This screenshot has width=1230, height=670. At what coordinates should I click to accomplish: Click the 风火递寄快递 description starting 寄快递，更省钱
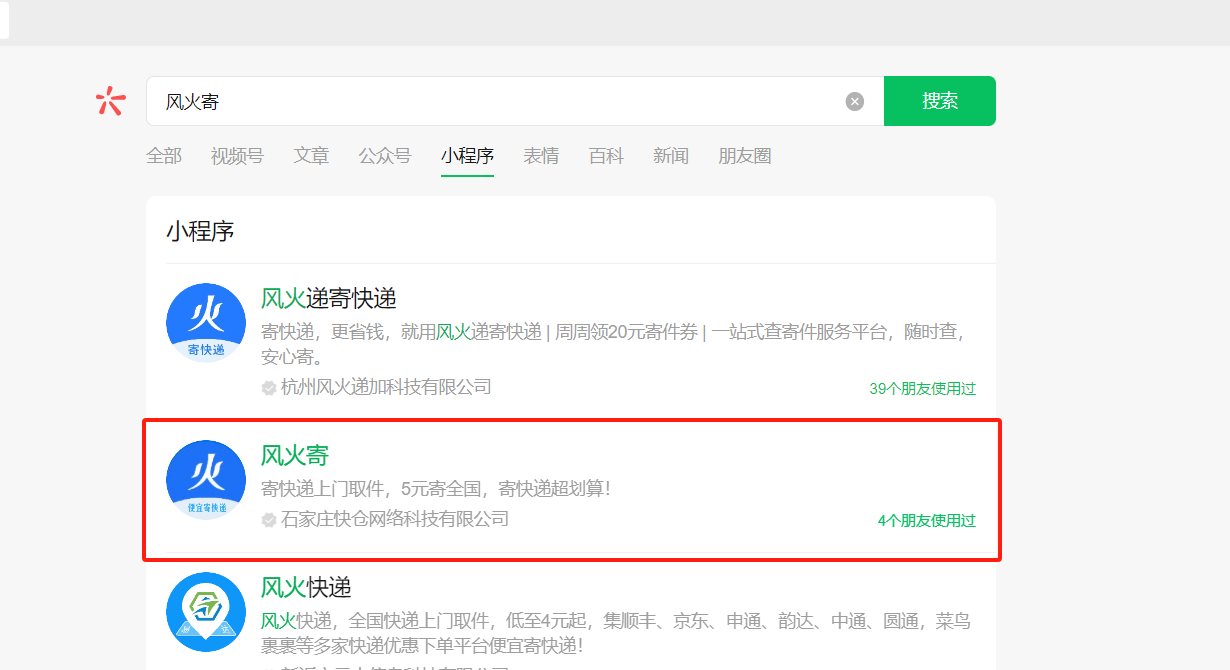point(614,344)
